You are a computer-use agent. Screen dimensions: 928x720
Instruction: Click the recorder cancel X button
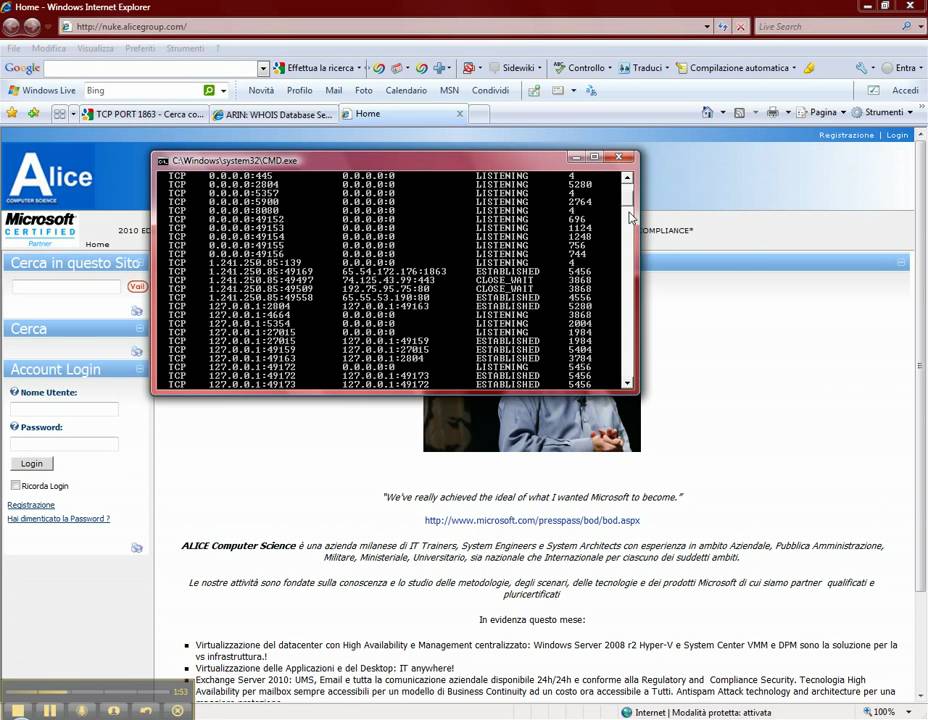coord(177,711)
